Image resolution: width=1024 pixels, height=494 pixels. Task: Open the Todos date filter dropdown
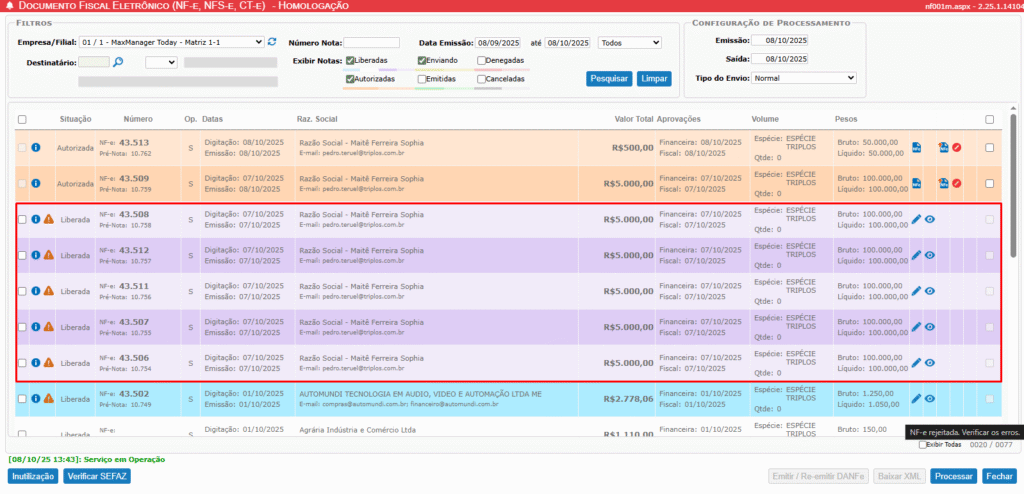tap(629, 43)
